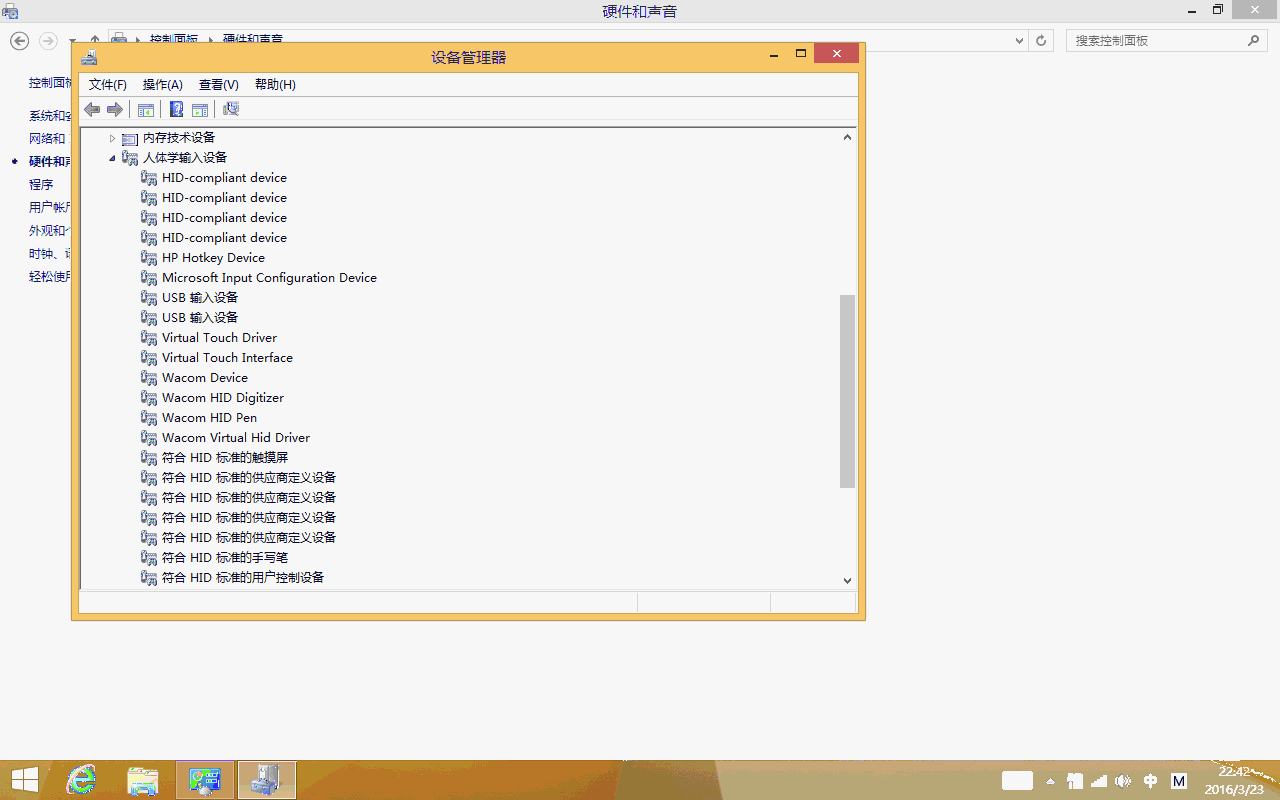This screenshot has width=1280, height=800.
Task: Open the Control Panel address bar dropdown
Action: [1019, 40]
